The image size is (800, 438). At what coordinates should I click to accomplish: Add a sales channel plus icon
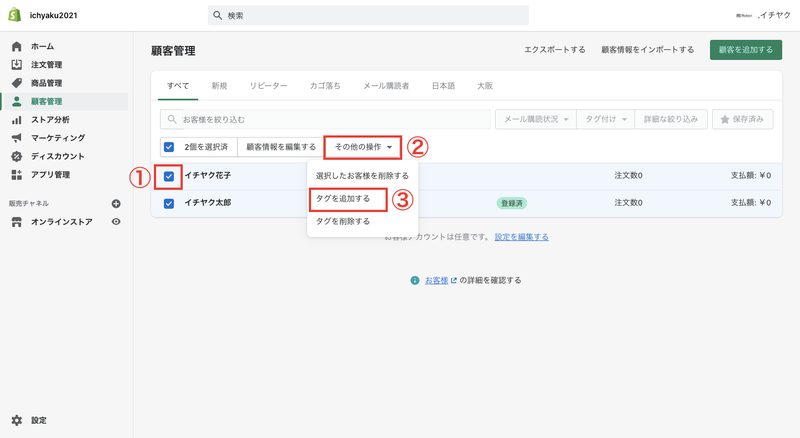click(x=116, y=204)
